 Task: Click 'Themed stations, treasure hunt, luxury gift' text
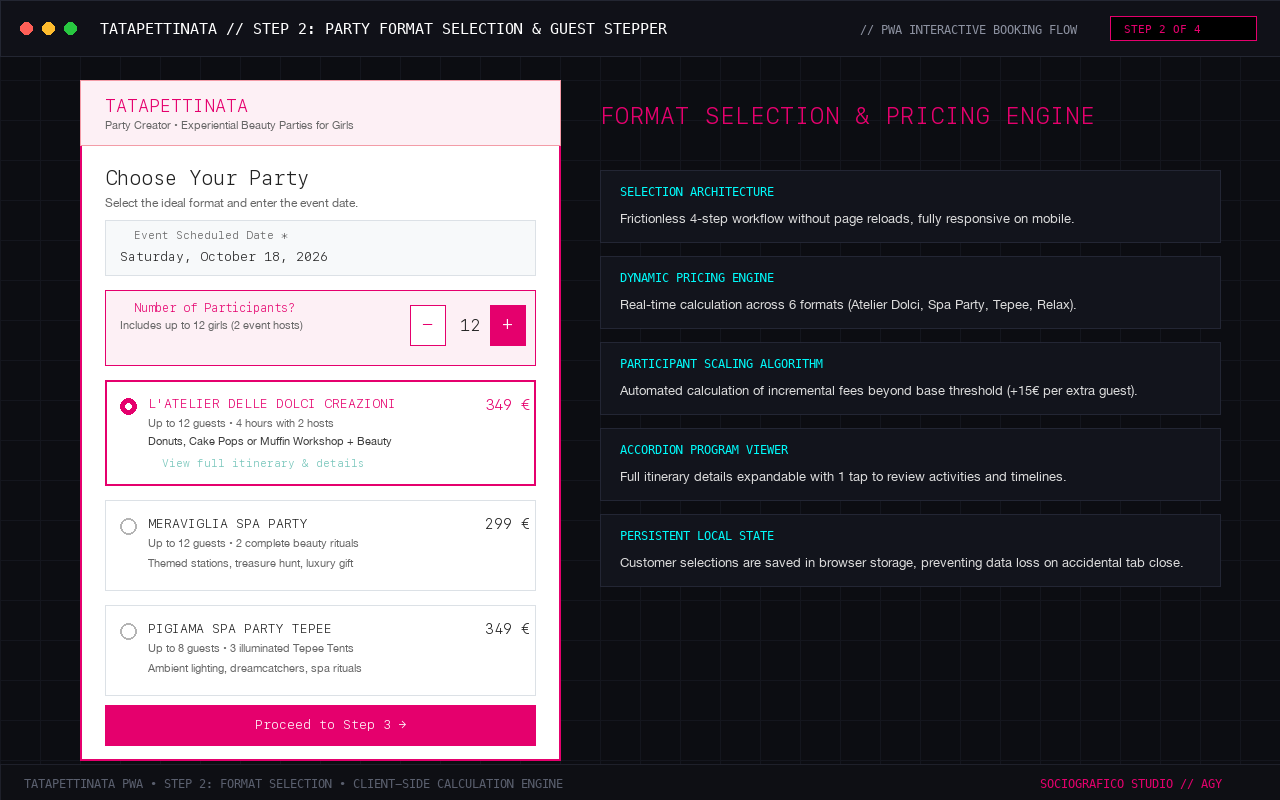pyautogui.click(x=251, y=563)
